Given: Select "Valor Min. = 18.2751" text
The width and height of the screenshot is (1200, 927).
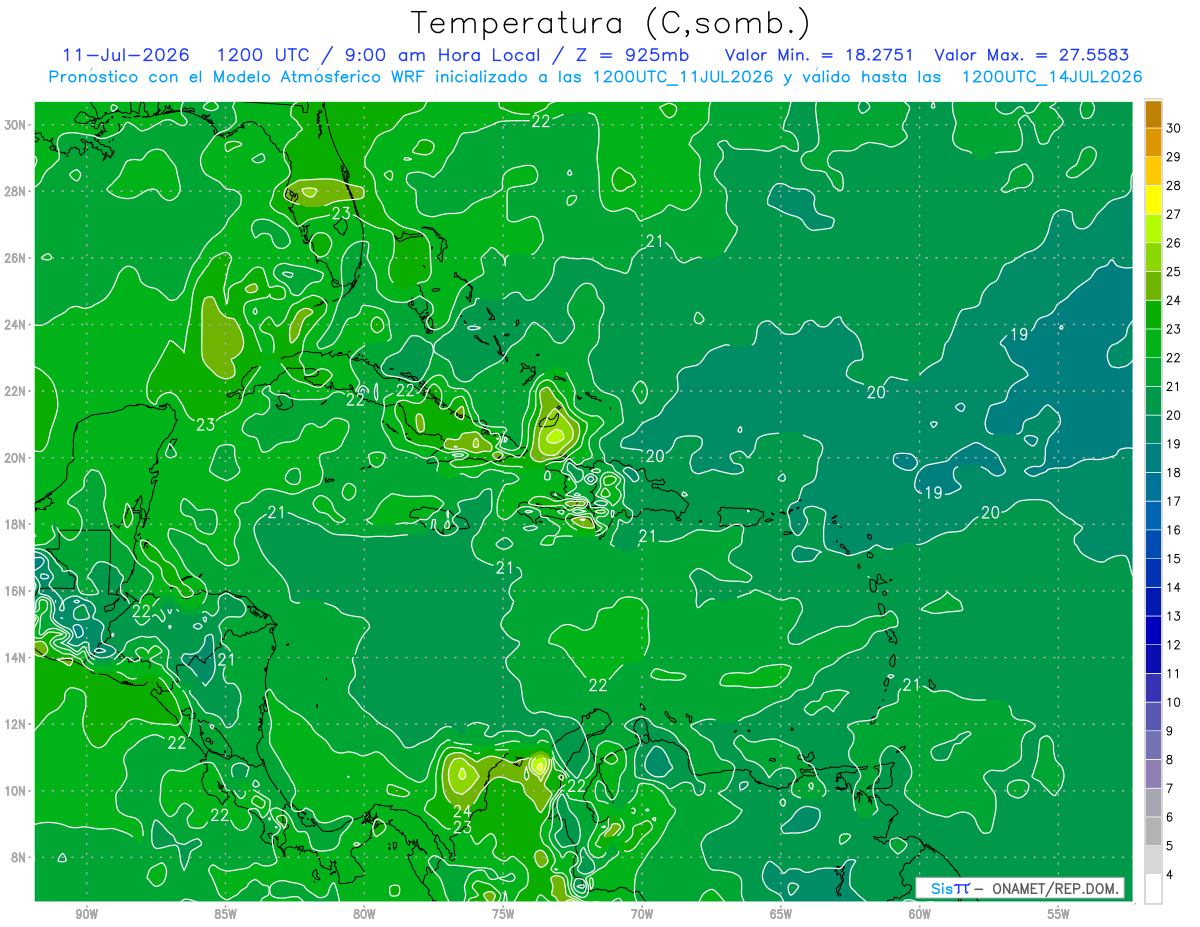Looking at the screenshot, I should tap(819, 55).
